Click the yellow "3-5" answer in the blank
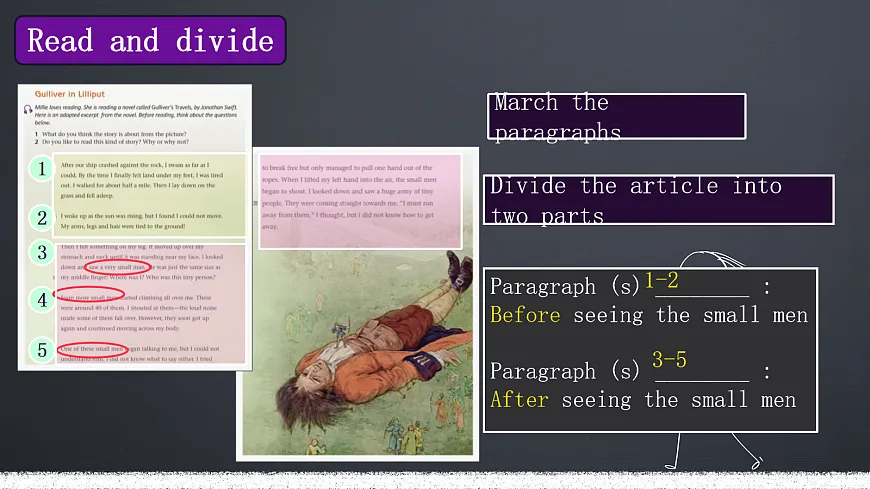 coord(669,360)
